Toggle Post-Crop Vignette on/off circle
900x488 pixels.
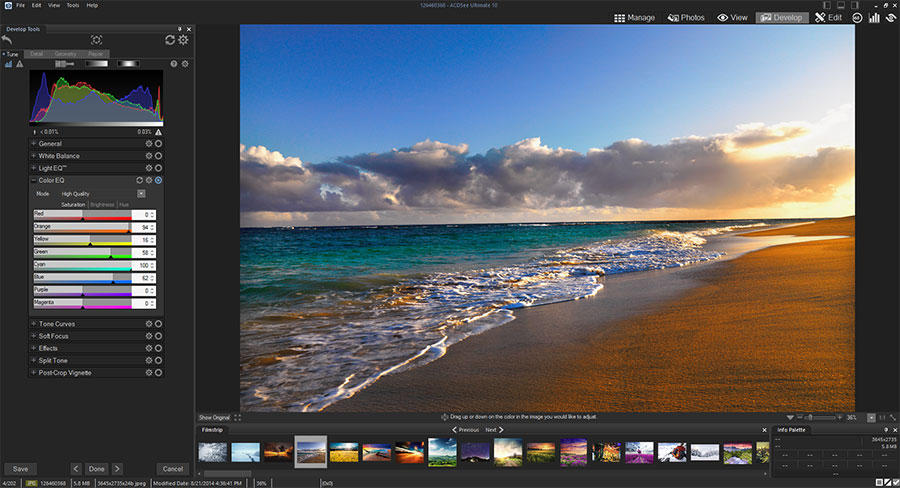[158, 373]
